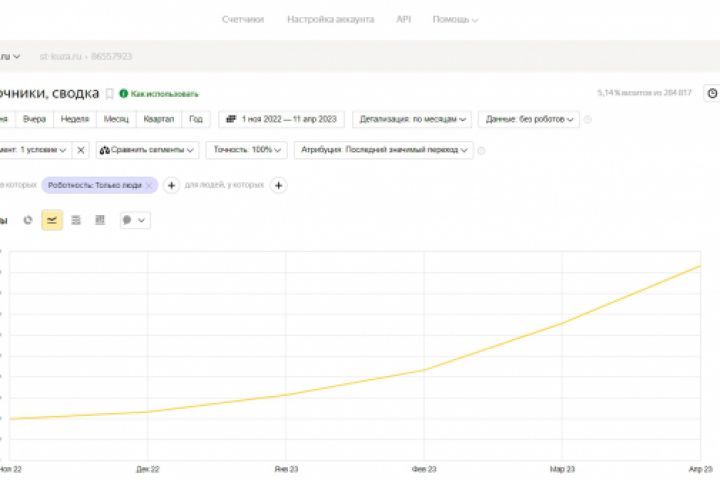Select the bar chart view icon
This screenshot has width=720, height=480.
click(x=100, y=220)
